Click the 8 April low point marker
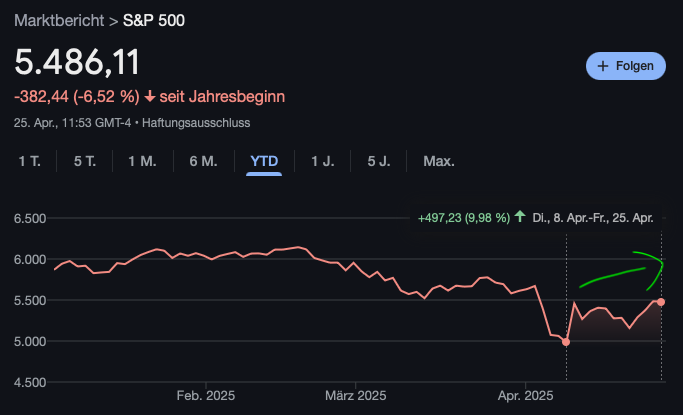The height and width of the screenshot is (415, 683). click(566, 342)
